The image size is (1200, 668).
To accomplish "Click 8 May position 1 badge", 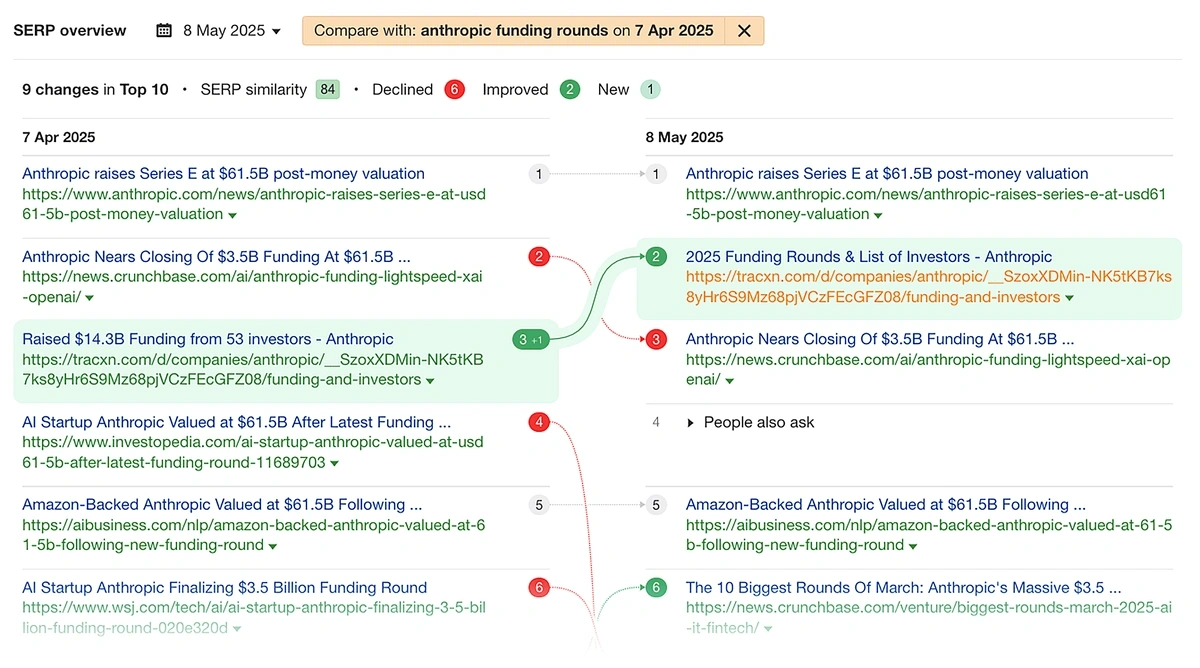I will 656,174.
